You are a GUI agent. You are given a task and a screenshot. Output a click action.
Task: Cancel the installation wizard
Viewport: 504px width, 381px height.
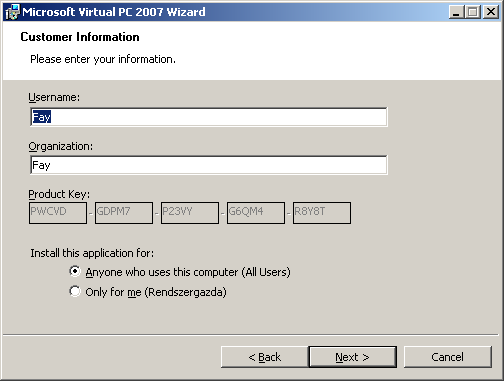(x=448, y=357)
